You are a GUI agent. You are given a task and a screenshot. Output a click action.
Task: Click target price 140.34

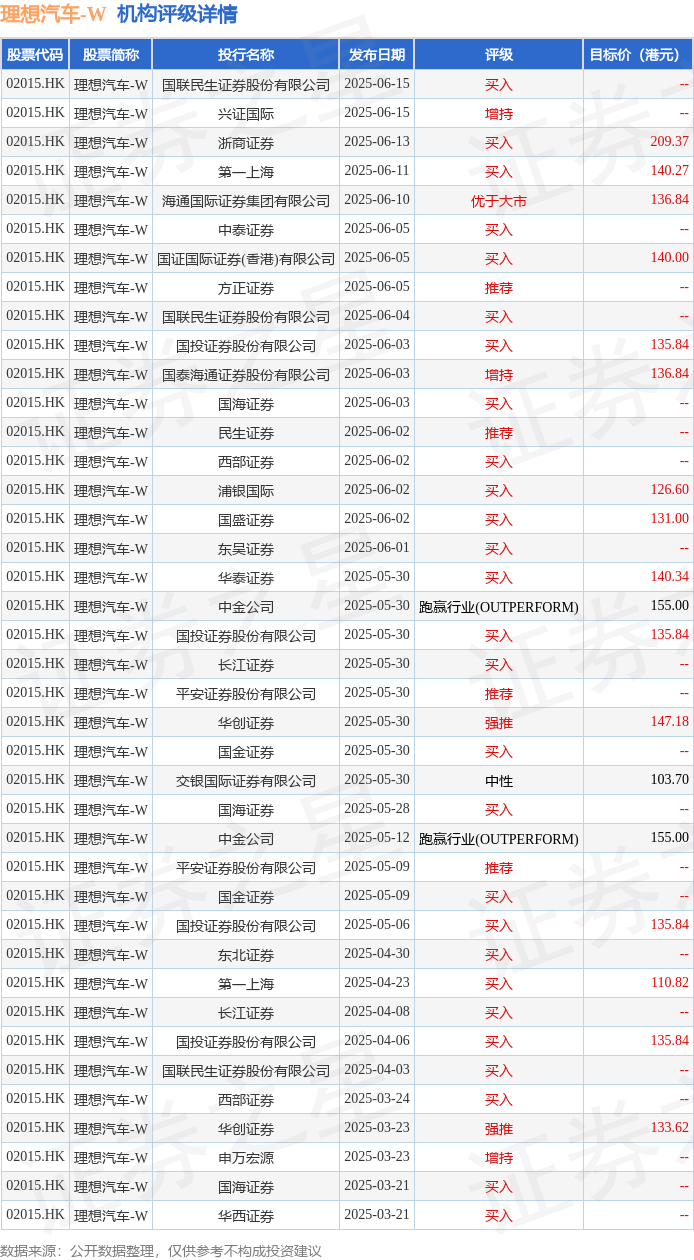click(669, 577)
